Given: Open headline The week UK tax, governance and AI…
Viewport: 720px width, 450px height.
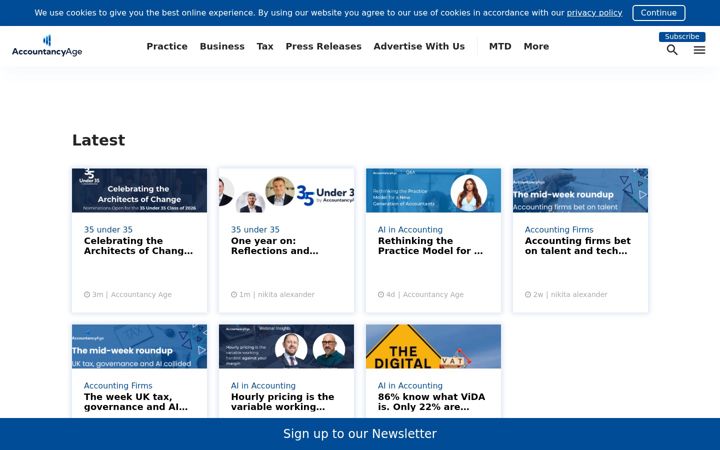Looking at the screenshot, I should (136, 402).
